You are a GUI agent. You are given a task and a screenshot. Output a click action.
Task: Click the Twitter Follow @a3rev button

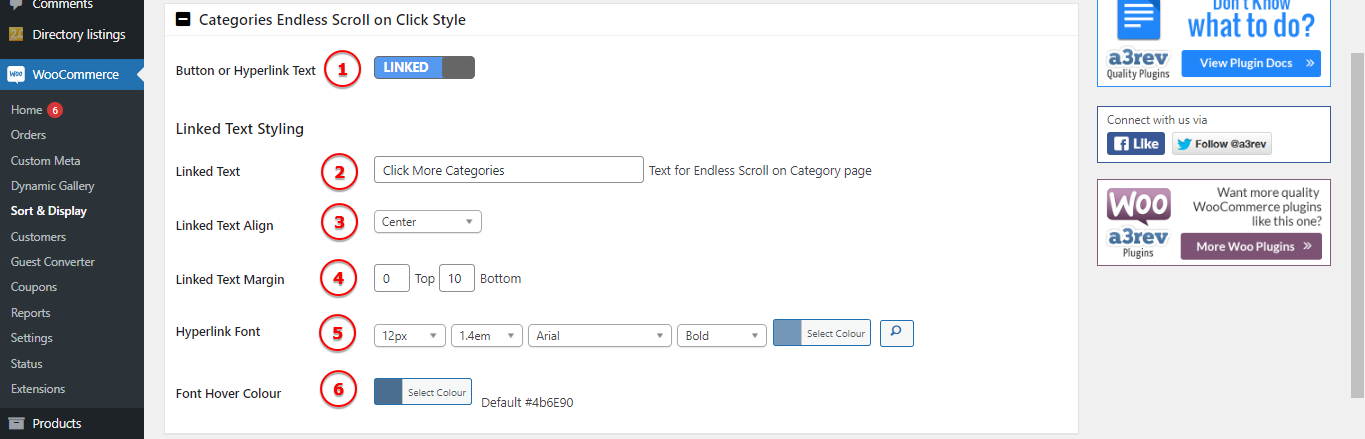(x=1221, y=144)
